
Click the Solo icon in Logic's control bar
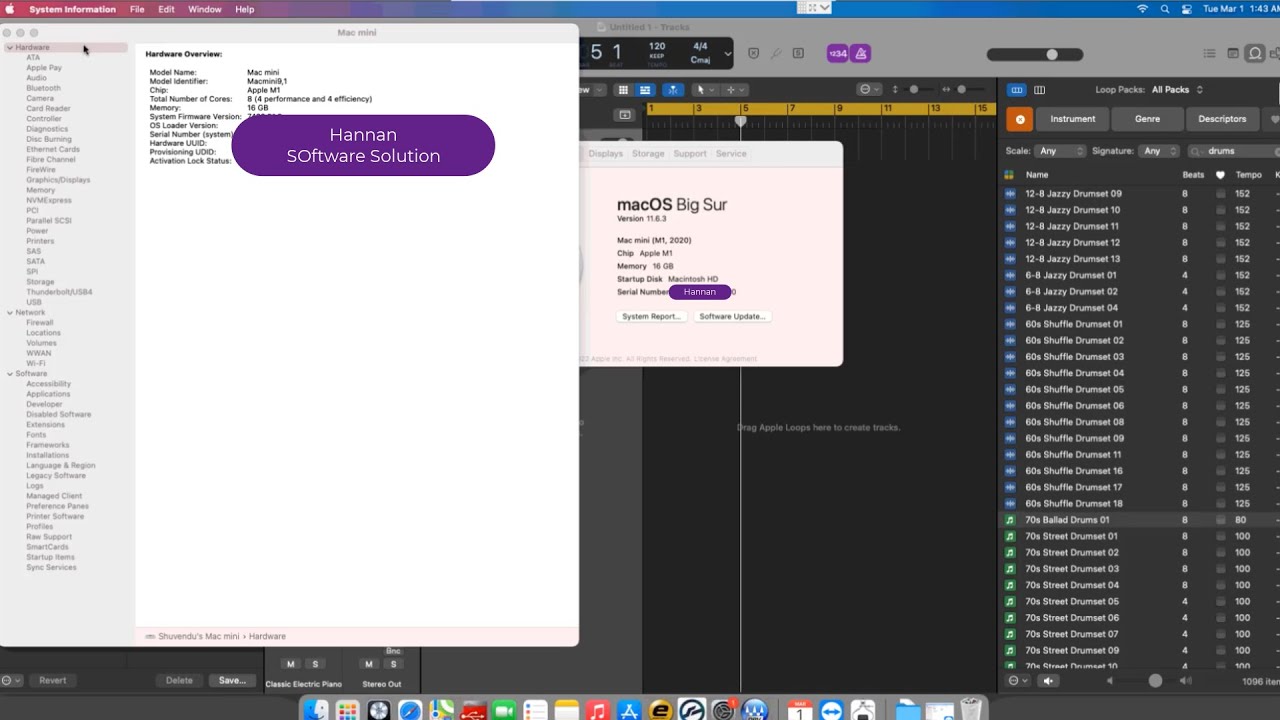[800, 53]
